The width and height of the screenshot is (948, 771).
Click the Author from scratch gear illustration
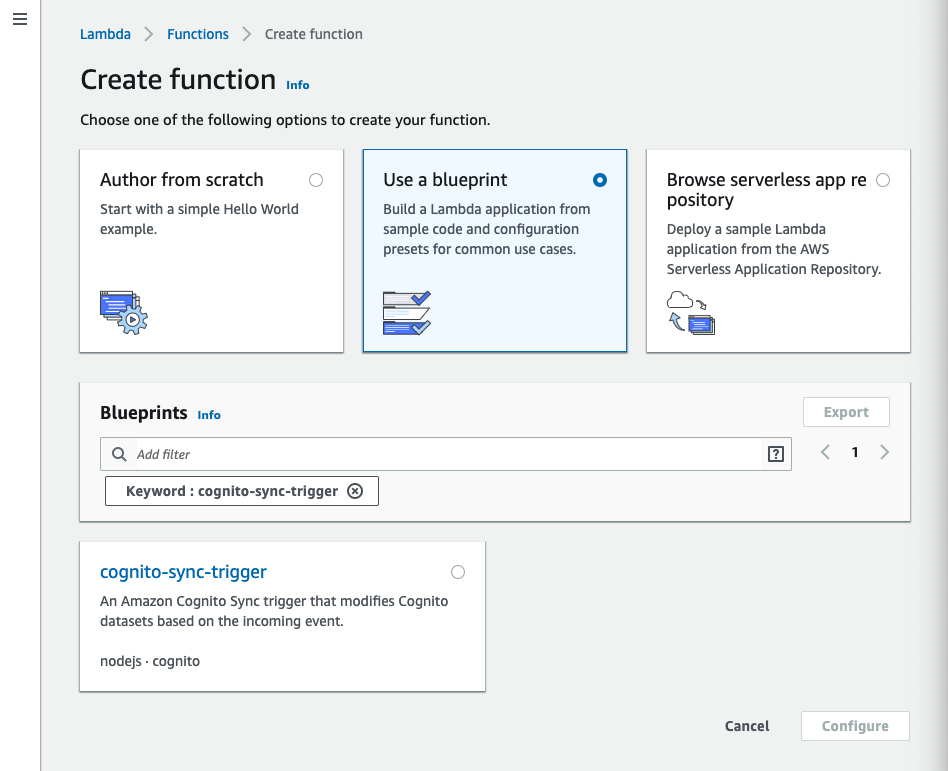click(x=124, y=313)
